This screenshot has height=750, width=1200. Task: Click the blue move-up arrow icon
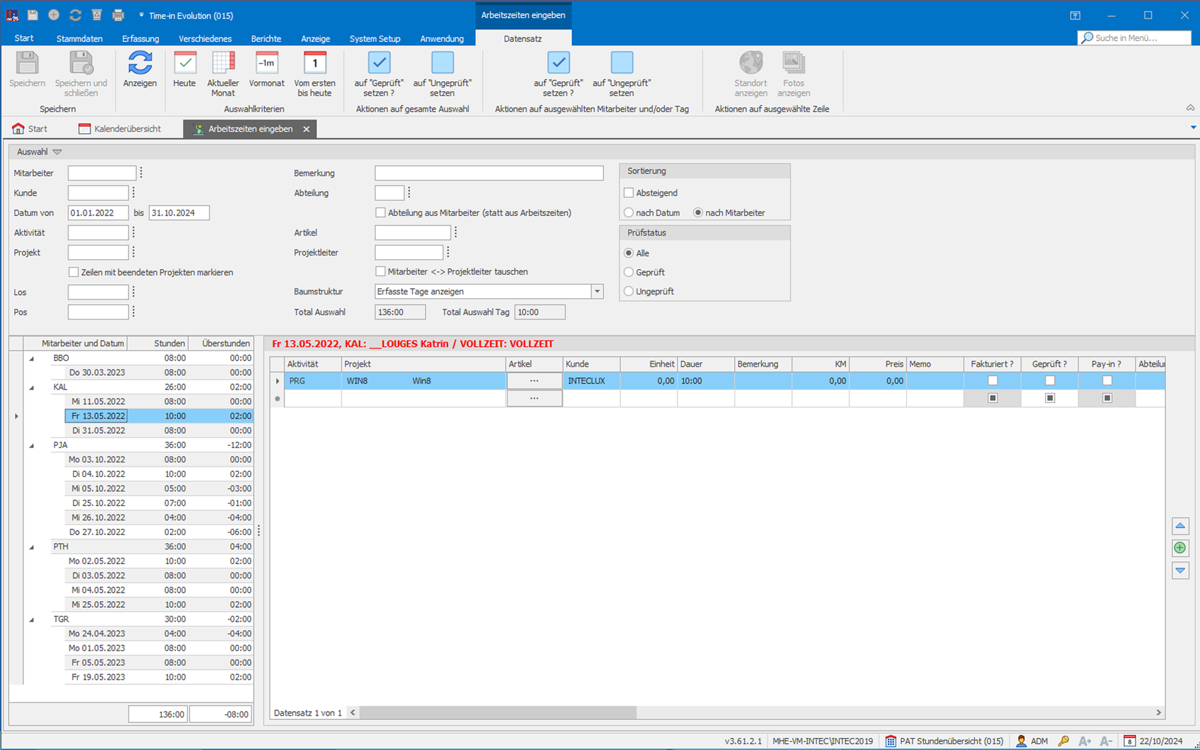point(1180,526)
